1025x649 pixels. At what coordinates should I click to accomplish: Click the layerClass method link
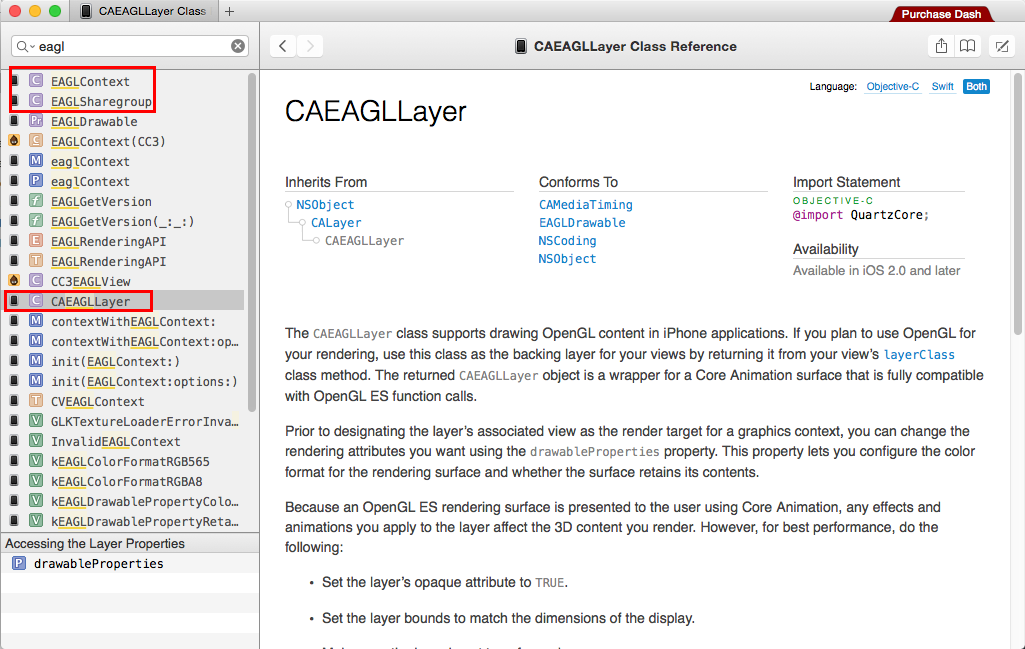click(x=919, y=355)
